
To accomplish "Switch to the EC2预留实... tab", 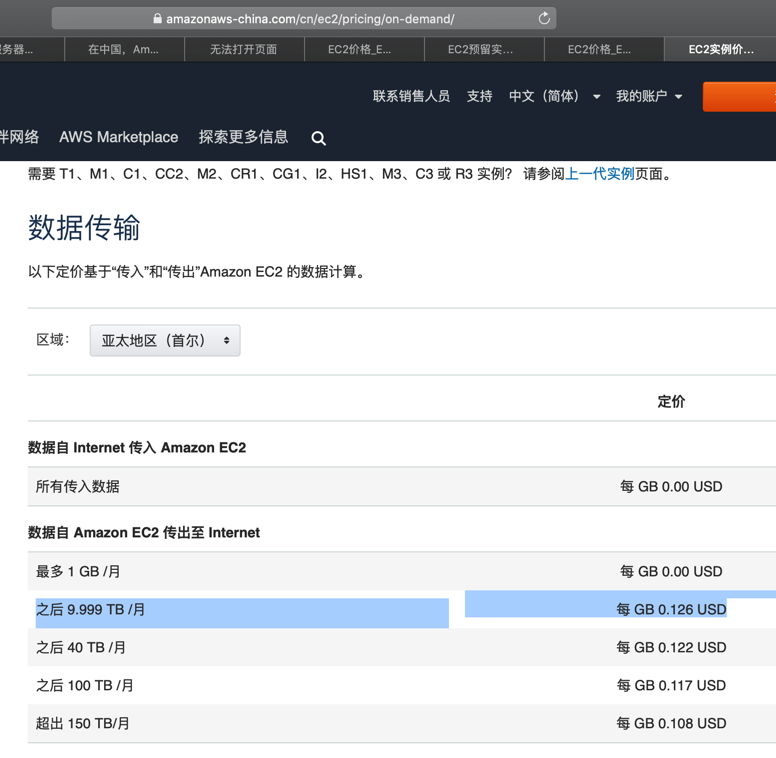I will pos(484,49).
